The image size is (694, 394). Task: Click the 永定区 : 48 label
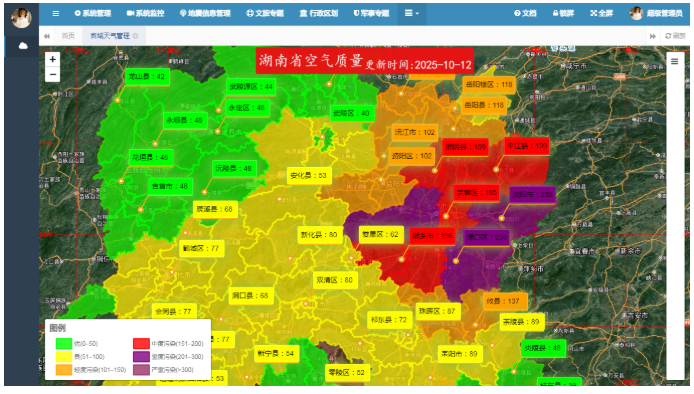[x=247, y=108]
